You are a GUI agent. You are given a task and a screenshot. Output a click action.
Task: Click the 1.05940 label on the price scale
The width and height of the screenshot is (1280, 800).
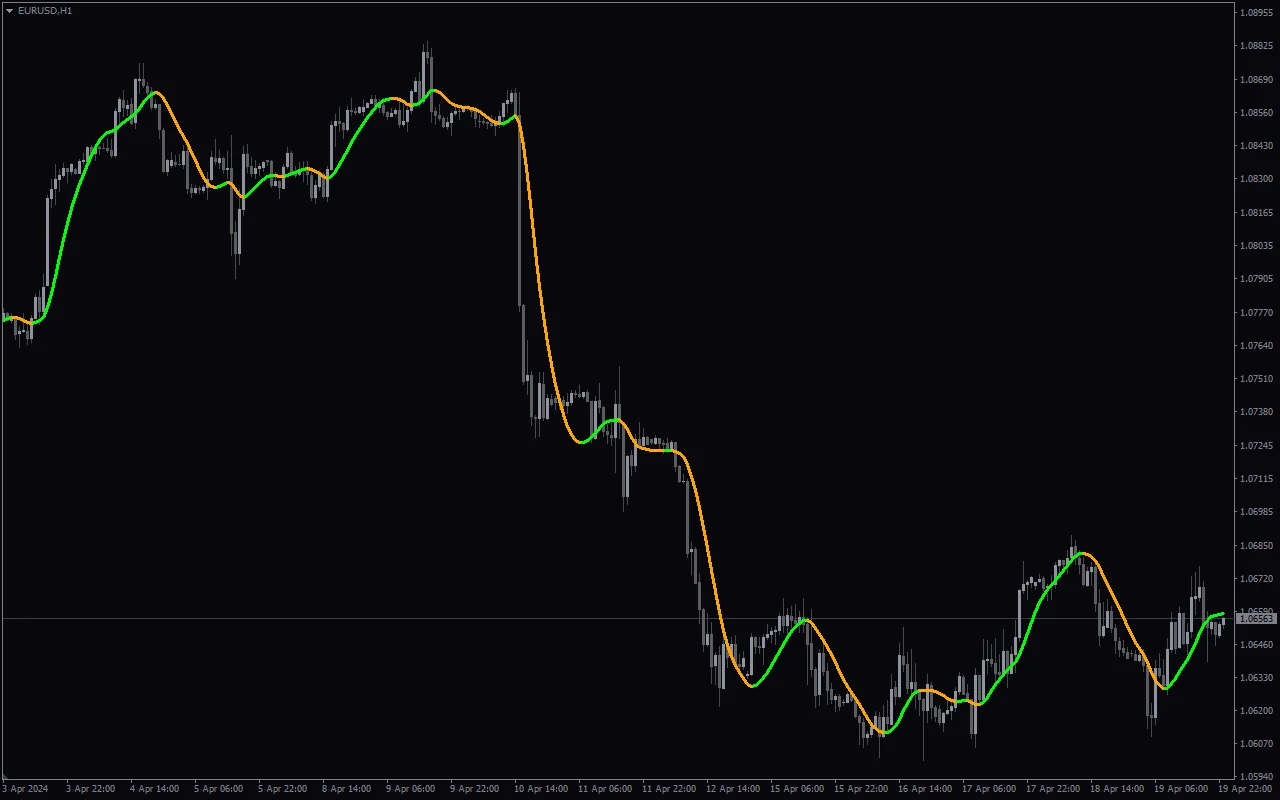[1256, 776]
